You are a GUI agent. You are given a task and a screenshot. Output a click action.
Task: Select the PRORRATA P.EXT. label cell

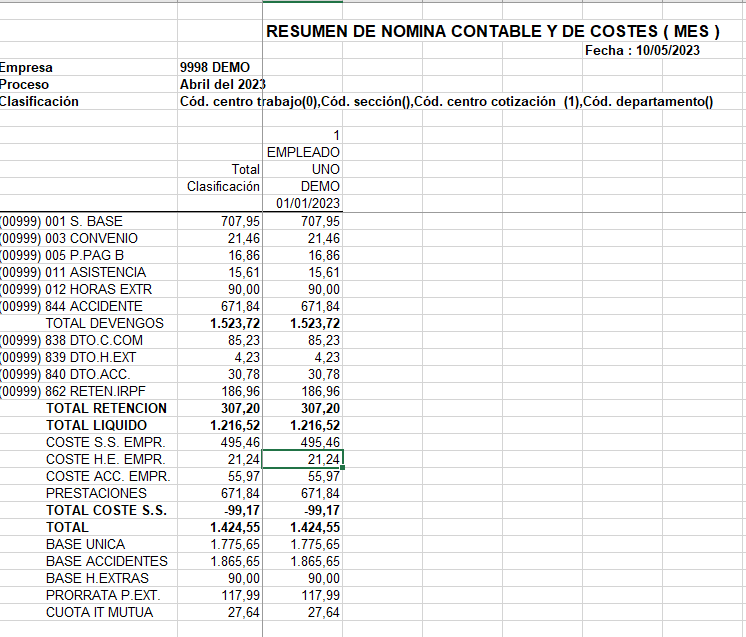[x=88, y=595]
